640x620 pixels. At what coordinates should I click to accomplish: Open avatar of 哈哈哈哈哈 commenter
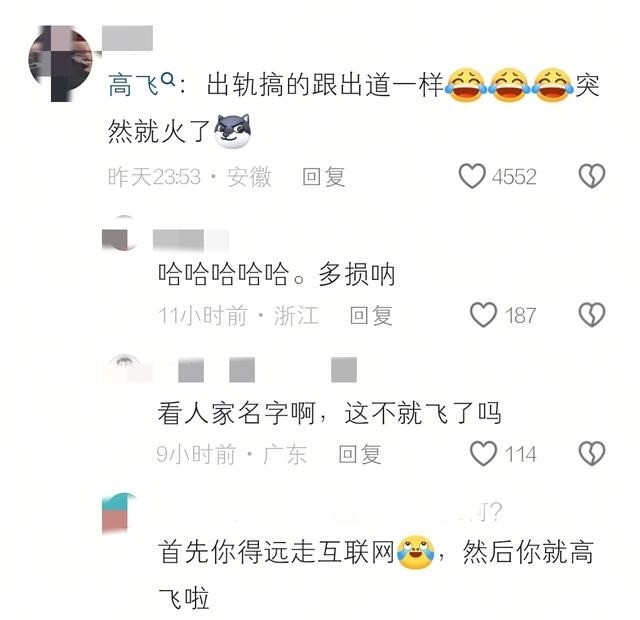tap(121, 233)
